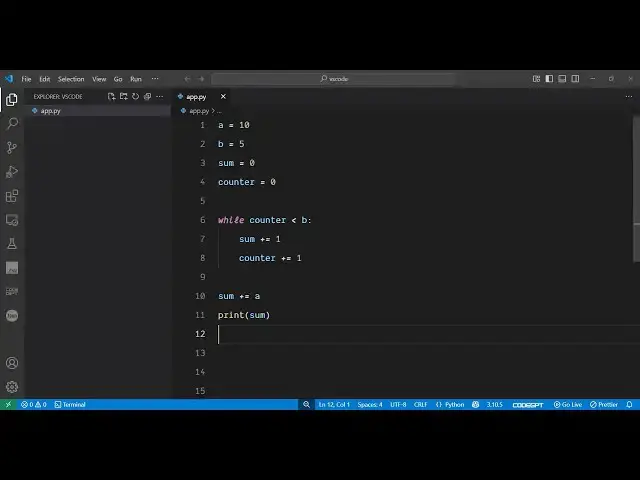Show errors and warnings count

(34, 404)
